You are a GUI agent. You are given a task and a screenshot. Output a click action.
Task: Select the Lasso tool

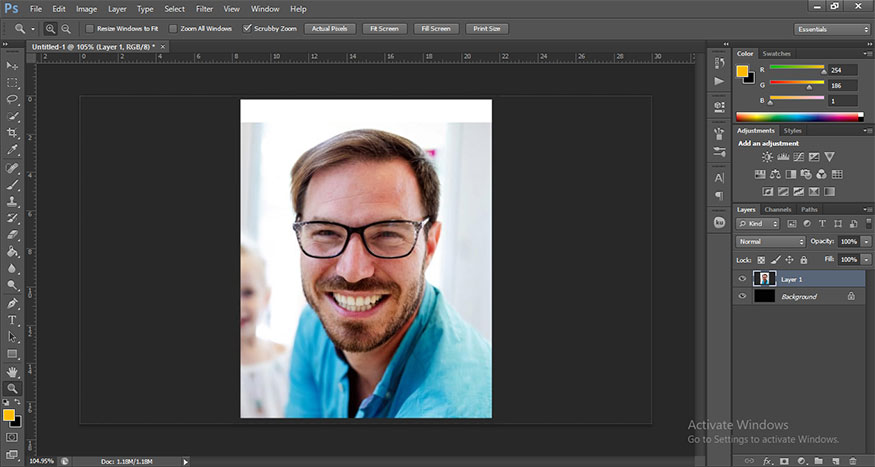click(12, 99)
